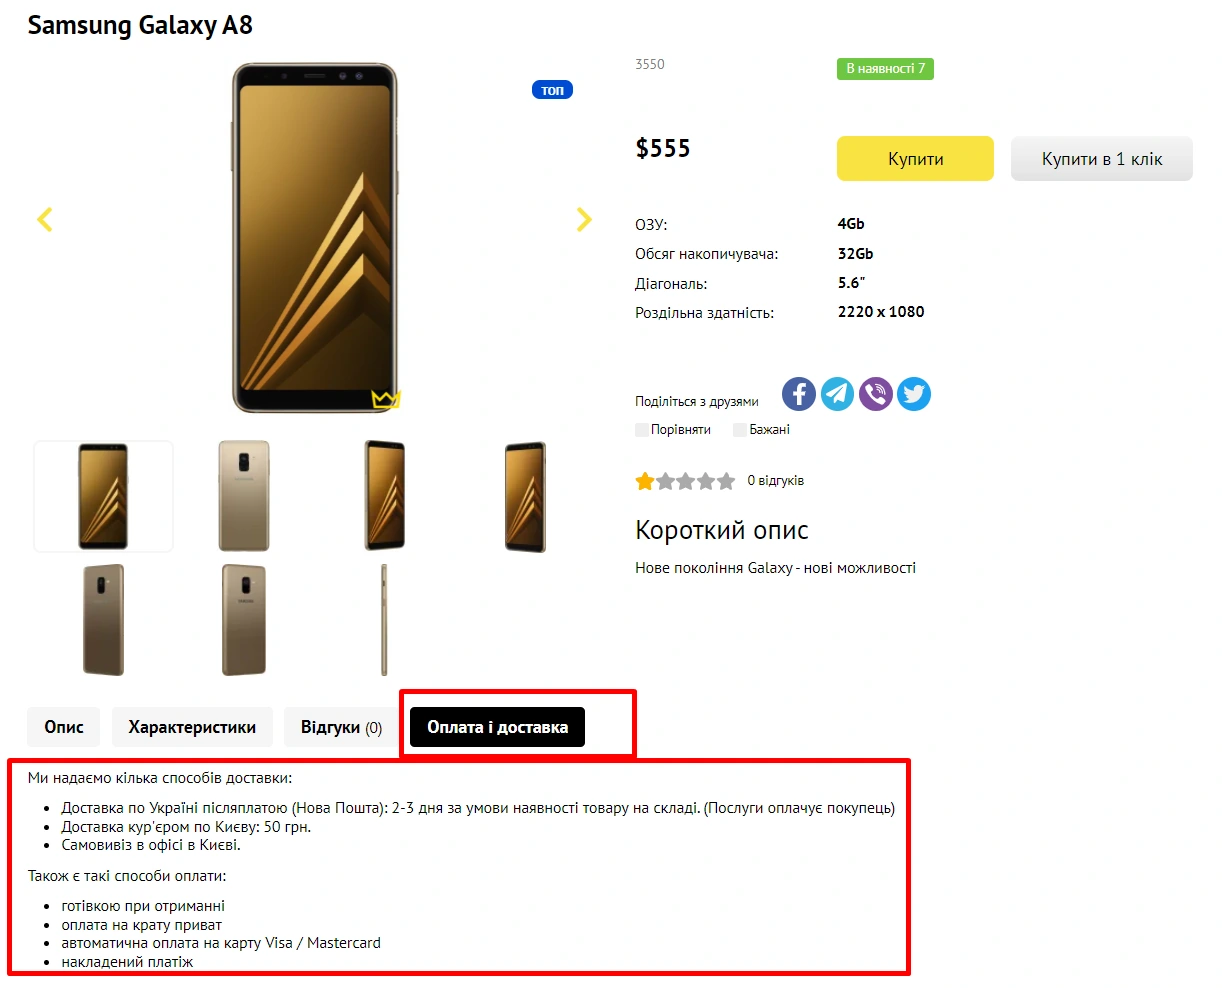Select the phone back-view thumbnail in the top row
Image resolution: width=1222 pixels, height=988 pixels.
[x=244, y=496]
